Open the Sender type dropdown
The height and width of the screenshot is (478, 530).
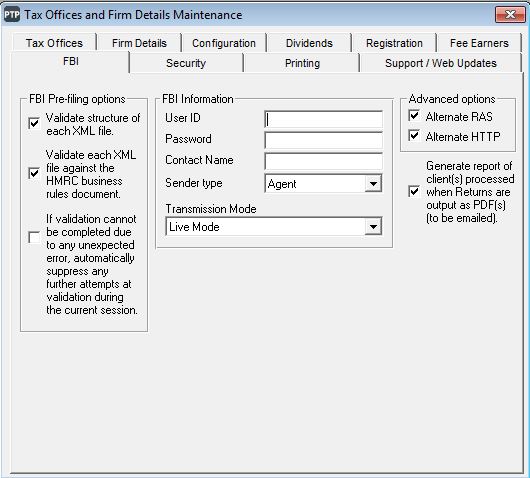pos(373,184)
